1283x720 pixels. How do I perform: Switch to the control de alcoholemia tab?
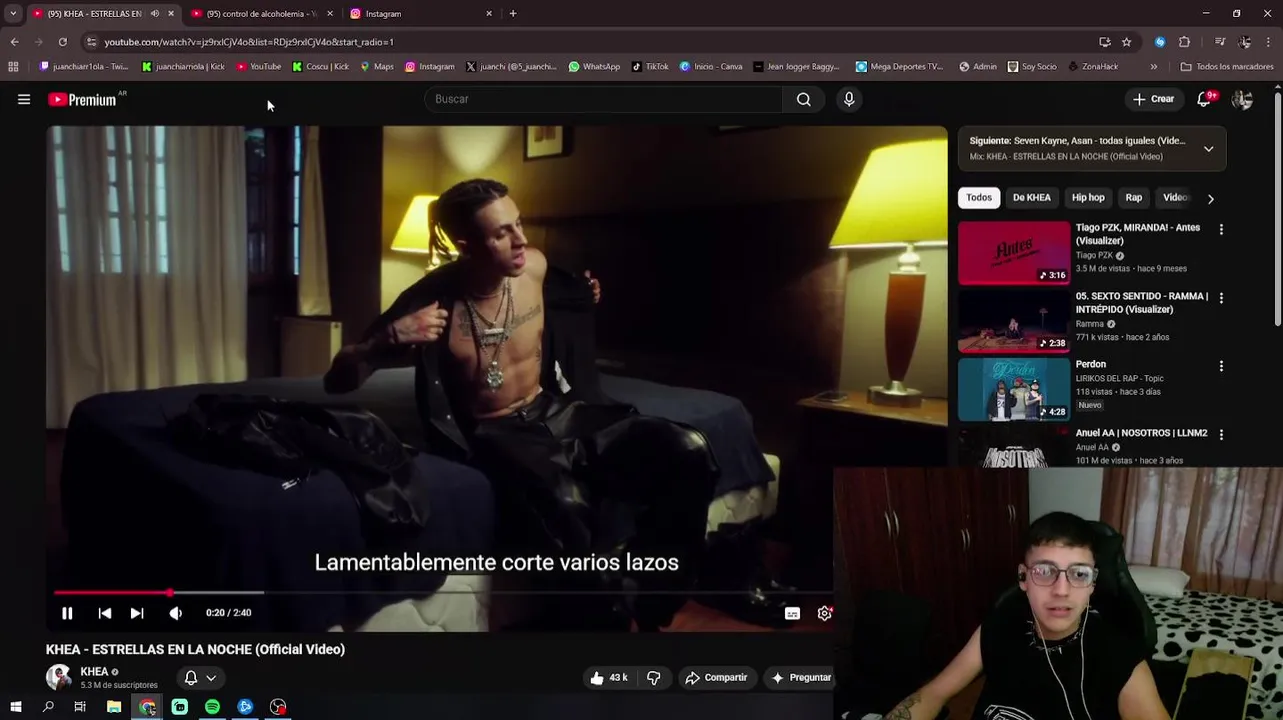262,14
